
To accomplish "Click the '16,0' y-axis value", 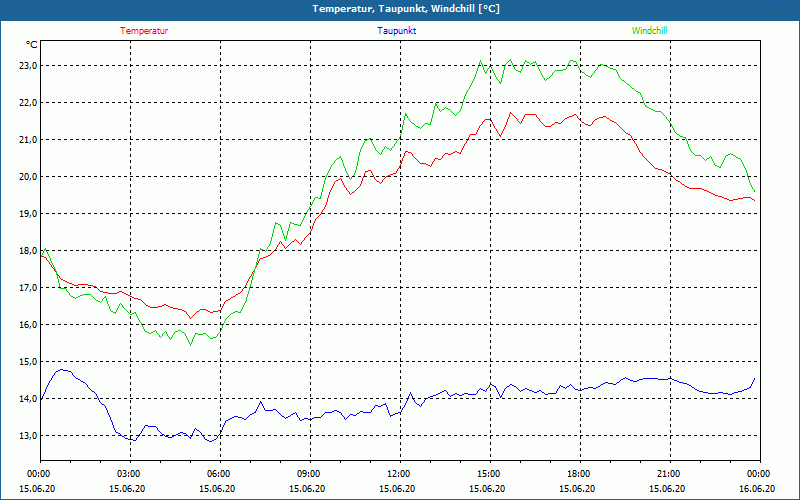I will [x=27, y=324].
